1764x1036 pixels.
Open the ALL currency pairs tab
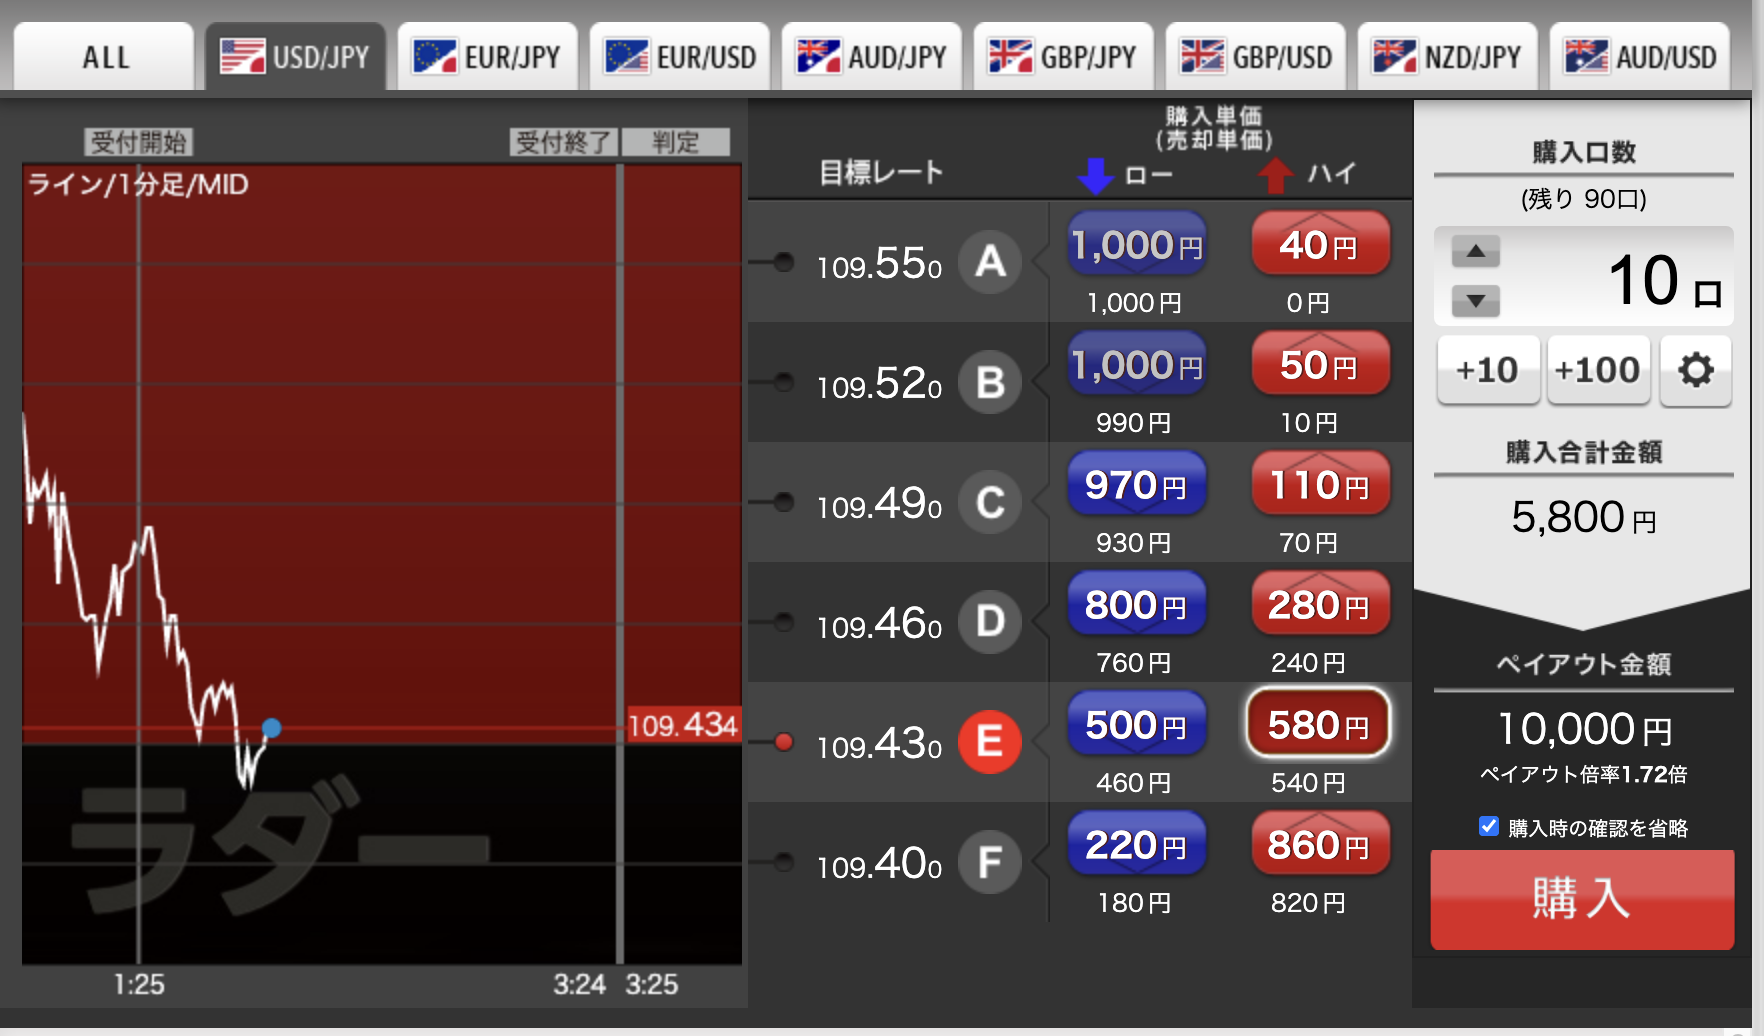104,57
